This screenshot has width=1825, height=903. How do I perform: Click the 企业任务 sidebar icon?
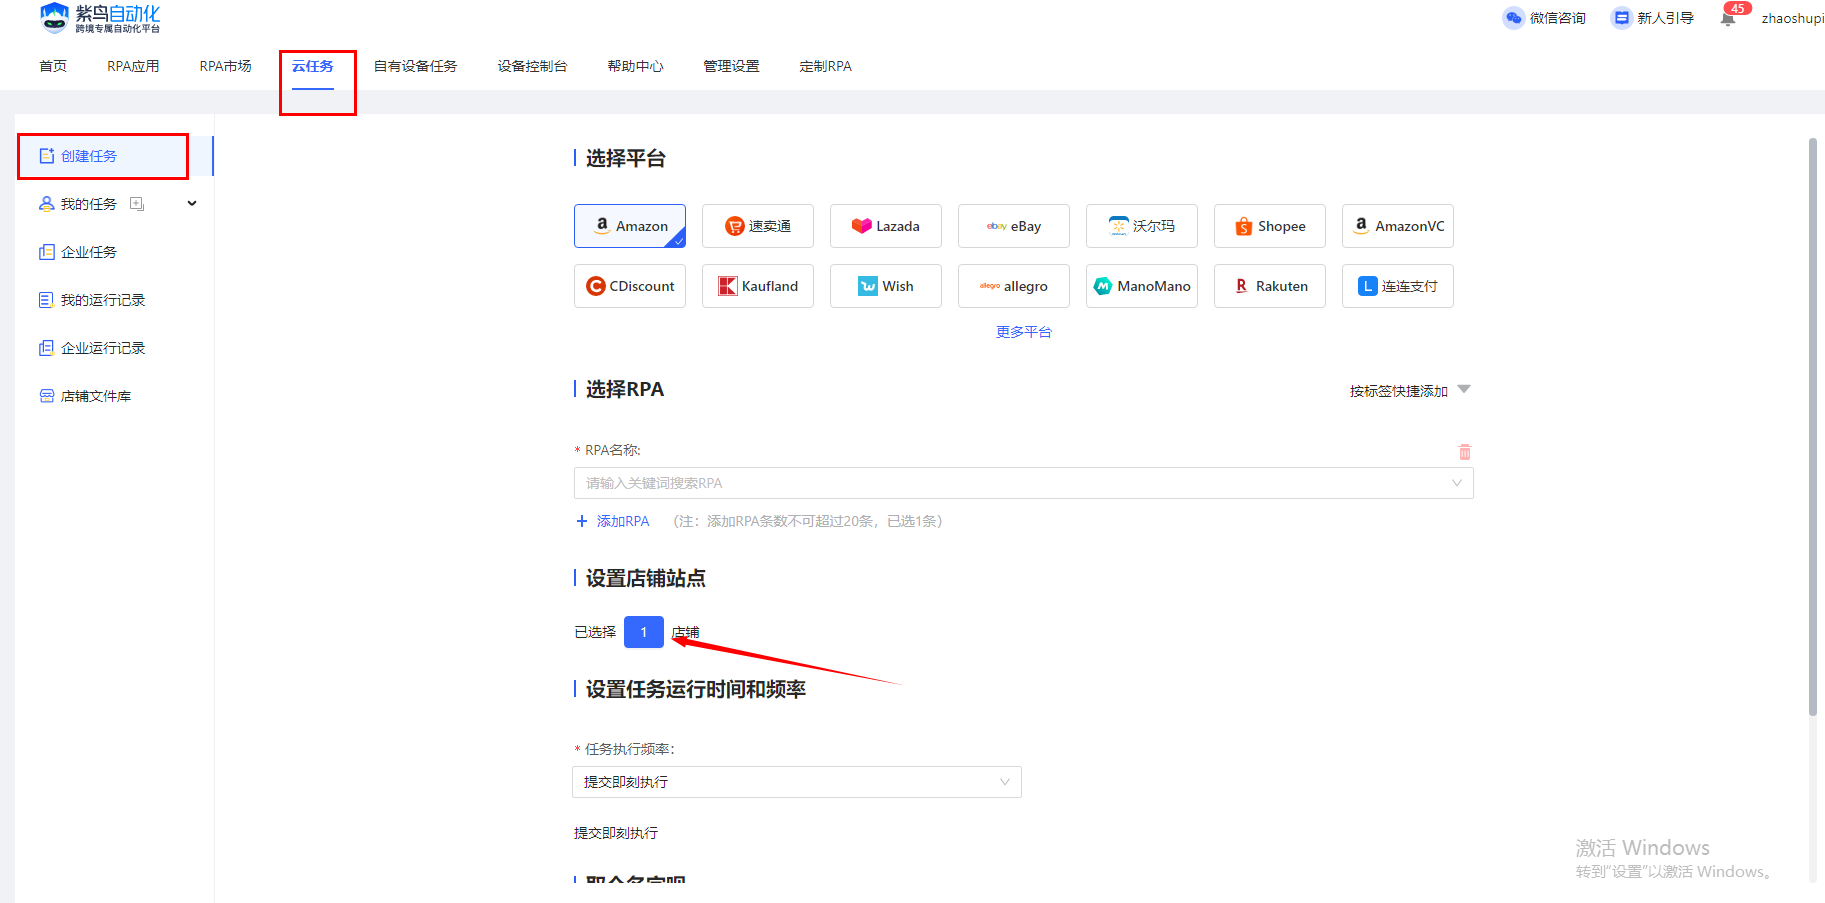47,252
